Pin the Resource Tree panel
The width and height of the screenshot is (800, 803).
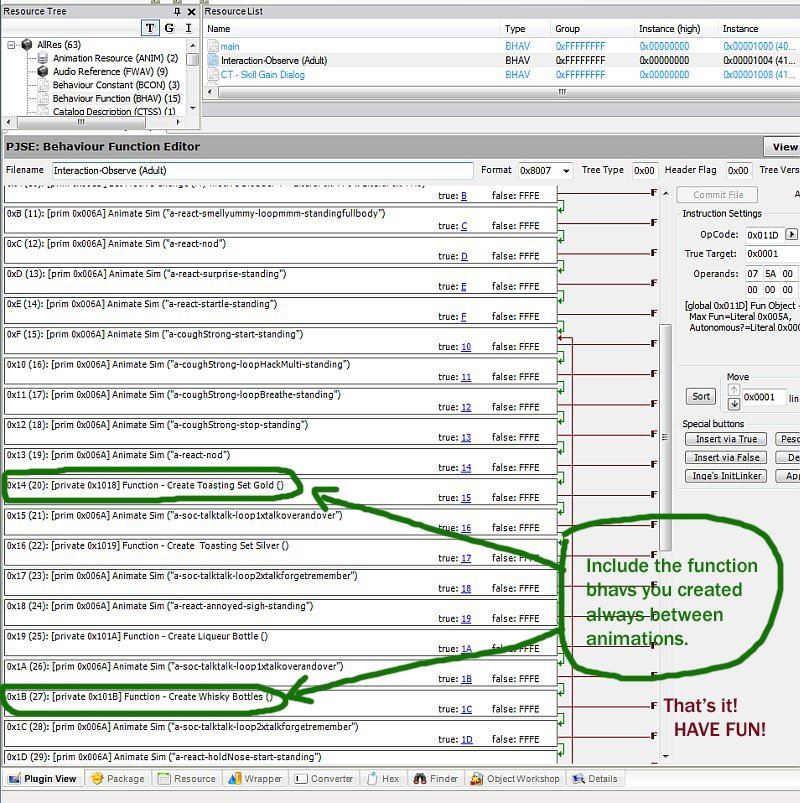(177, 11)
